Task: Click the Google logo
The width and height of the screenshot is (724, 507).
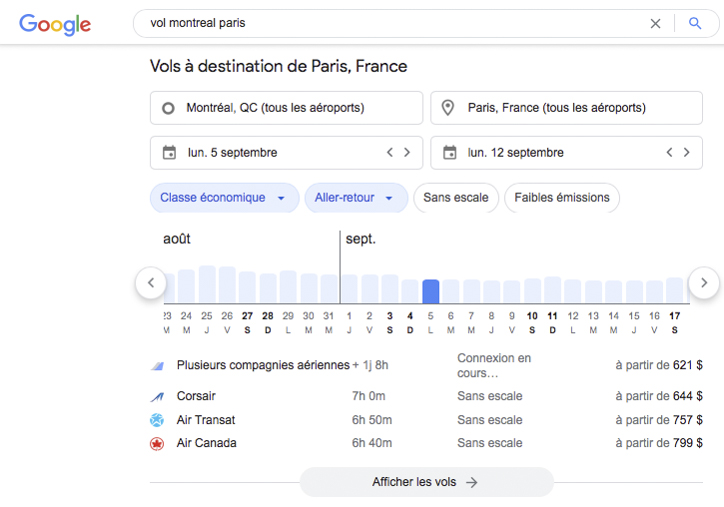Action: pyautogui.click(x=55, y=24)
